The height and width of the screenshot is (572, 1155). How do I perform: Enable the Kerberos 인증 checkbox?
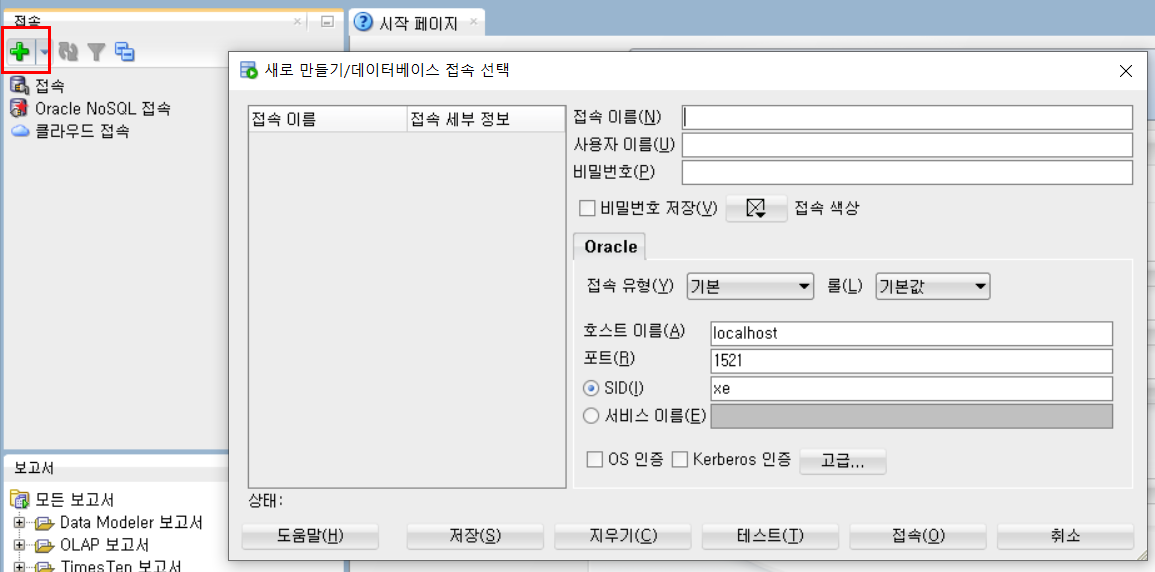click(680, 461)
